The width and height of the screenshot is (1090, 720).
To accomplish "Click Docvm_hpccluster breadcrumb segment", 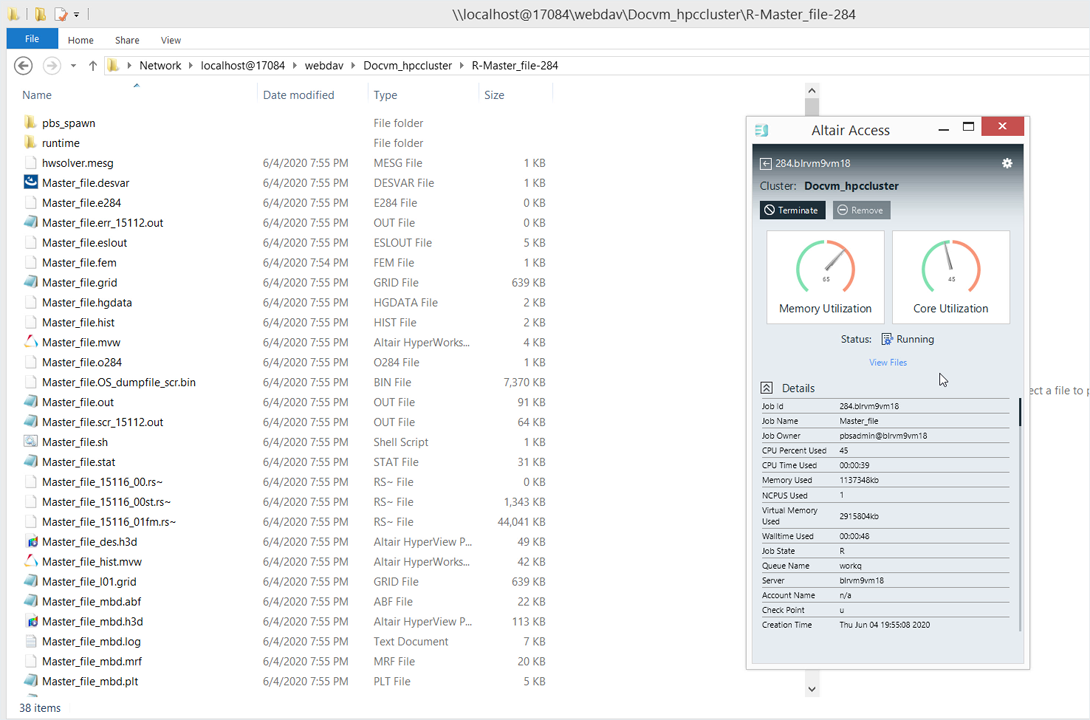I will point(407,65).
